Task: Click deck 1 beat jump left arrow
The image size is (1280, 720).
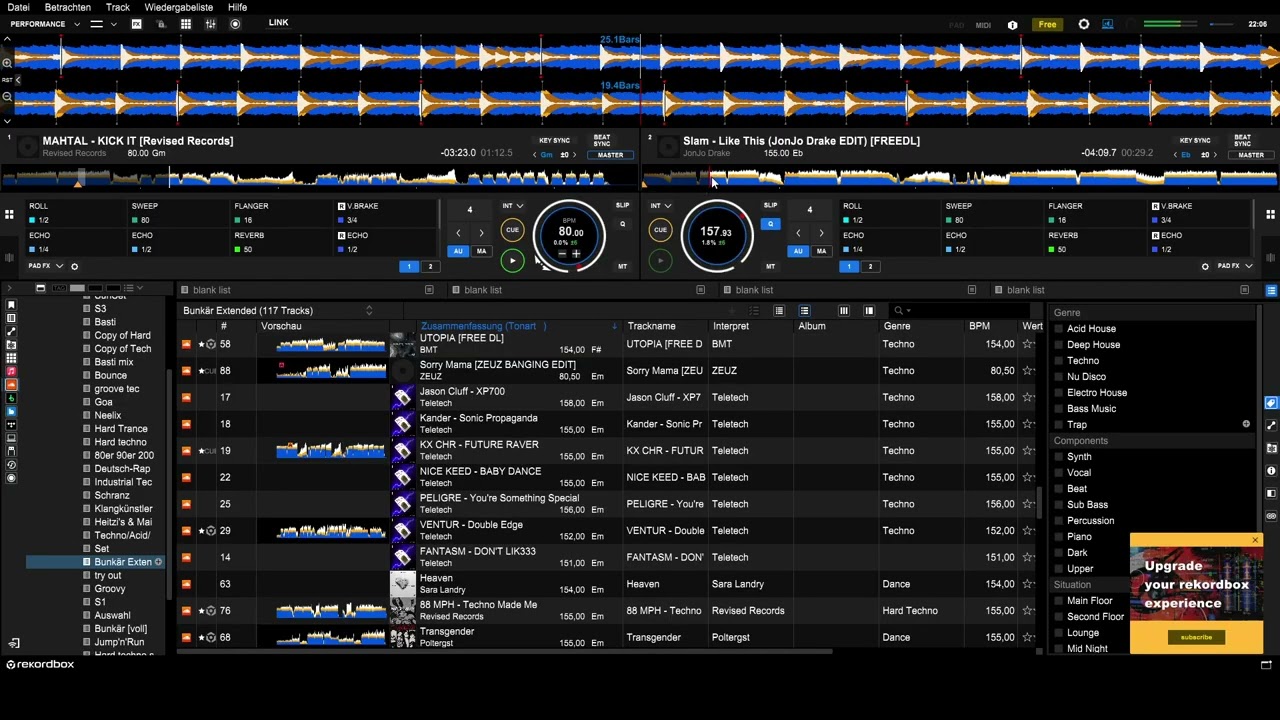Action: (458, 233)
